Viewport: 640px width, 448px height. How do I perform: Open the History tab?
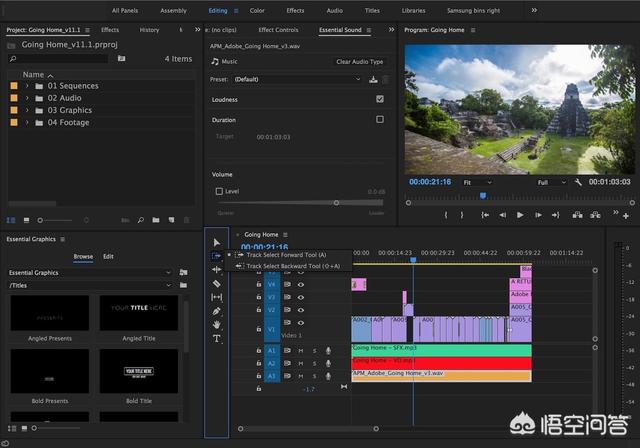tap(149, 30)
